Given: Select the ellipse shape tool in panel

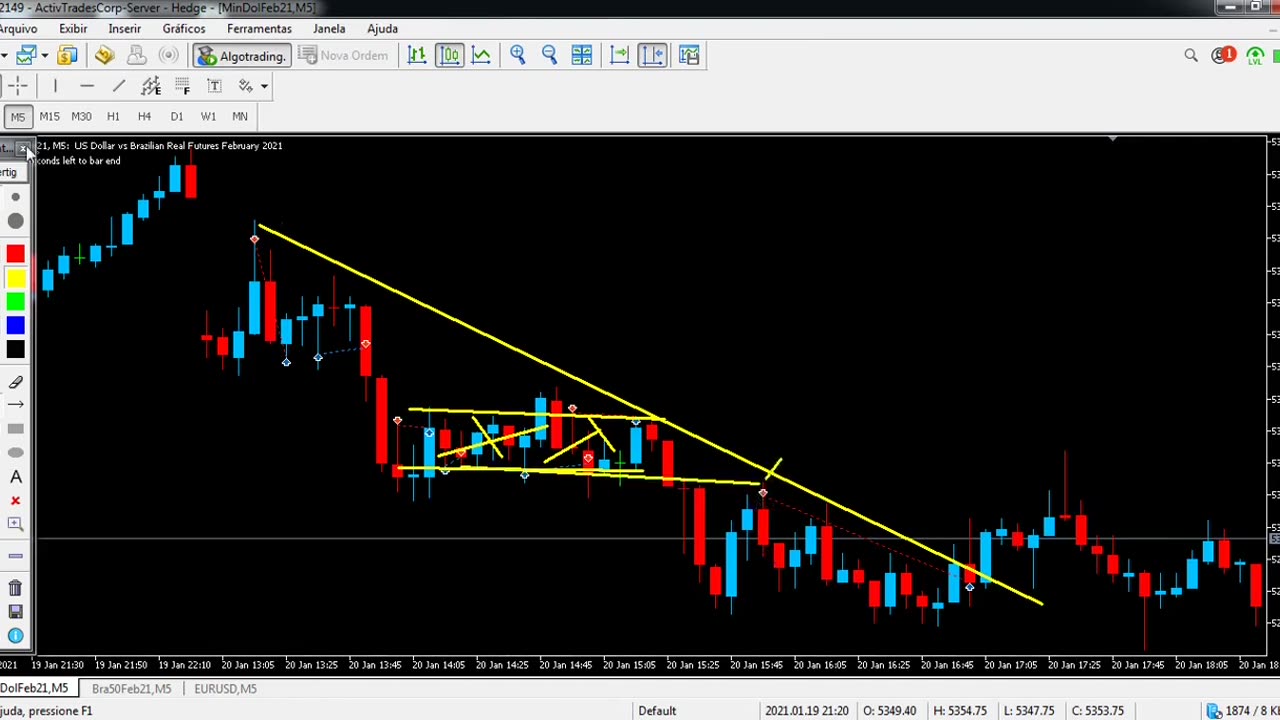Looking at the screenshot, I should [15, 453].
